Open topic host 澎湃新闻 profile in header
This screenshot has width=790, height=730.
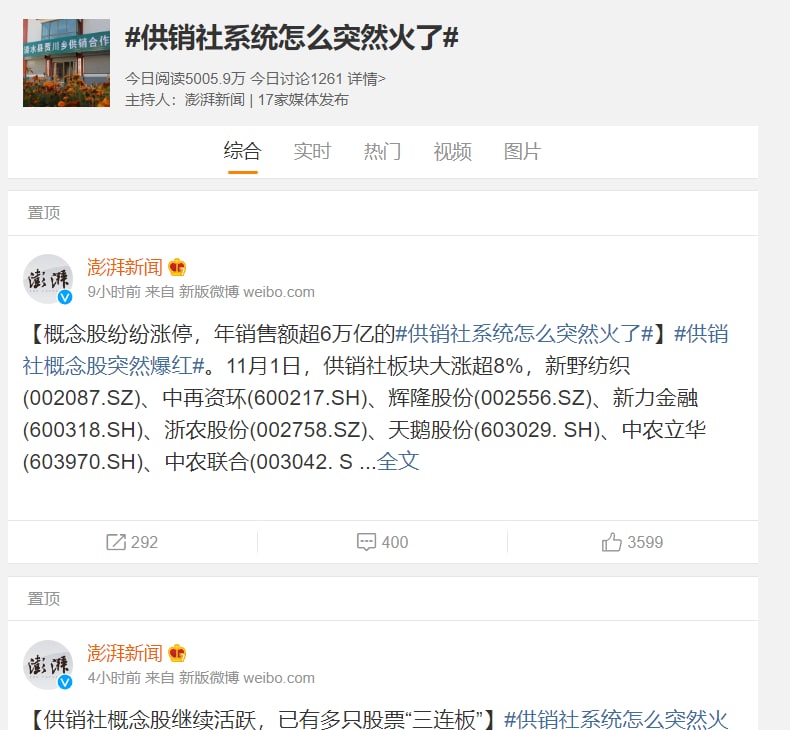[215, 100]
